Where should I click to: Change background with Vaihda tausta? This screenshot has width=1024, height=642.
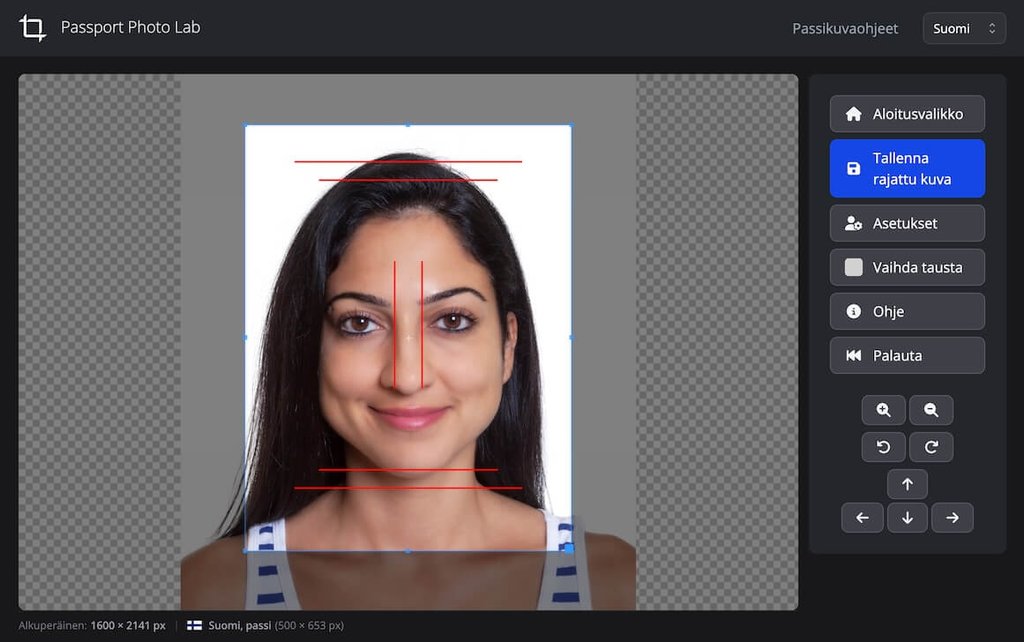(906, 267)
